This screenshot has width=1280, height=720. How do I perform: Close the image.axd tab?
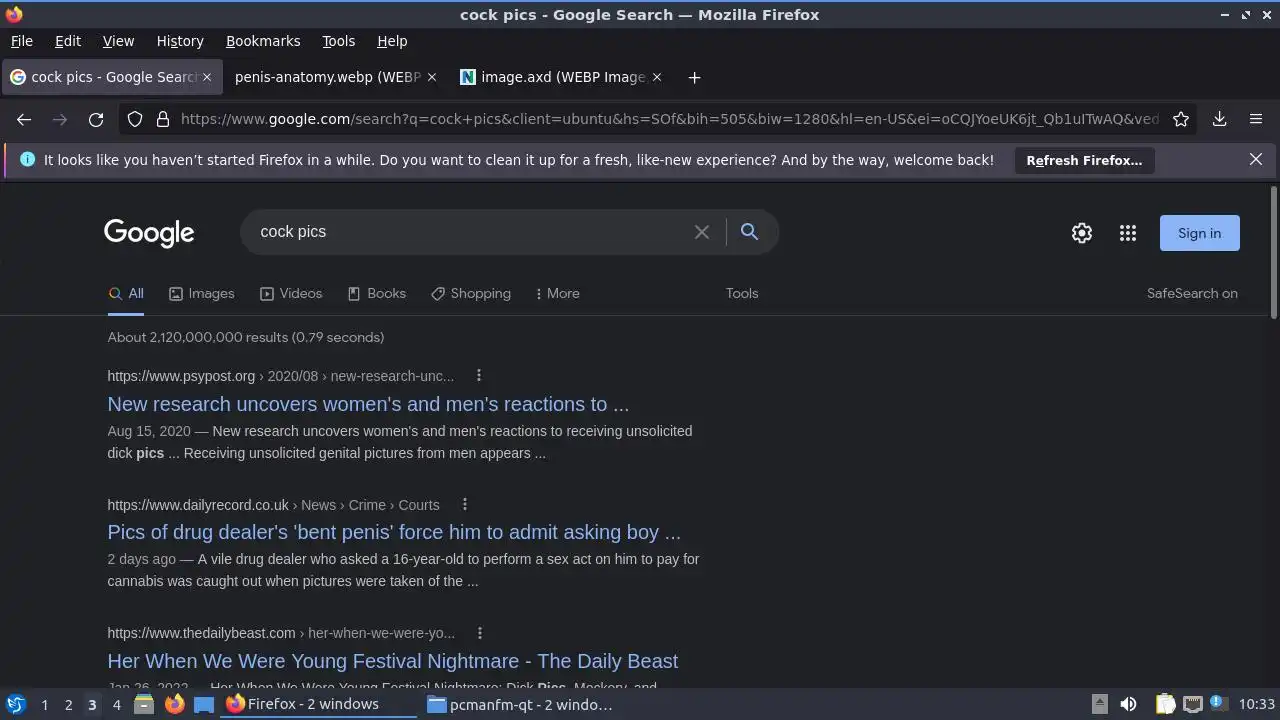[x=657, y=77]
